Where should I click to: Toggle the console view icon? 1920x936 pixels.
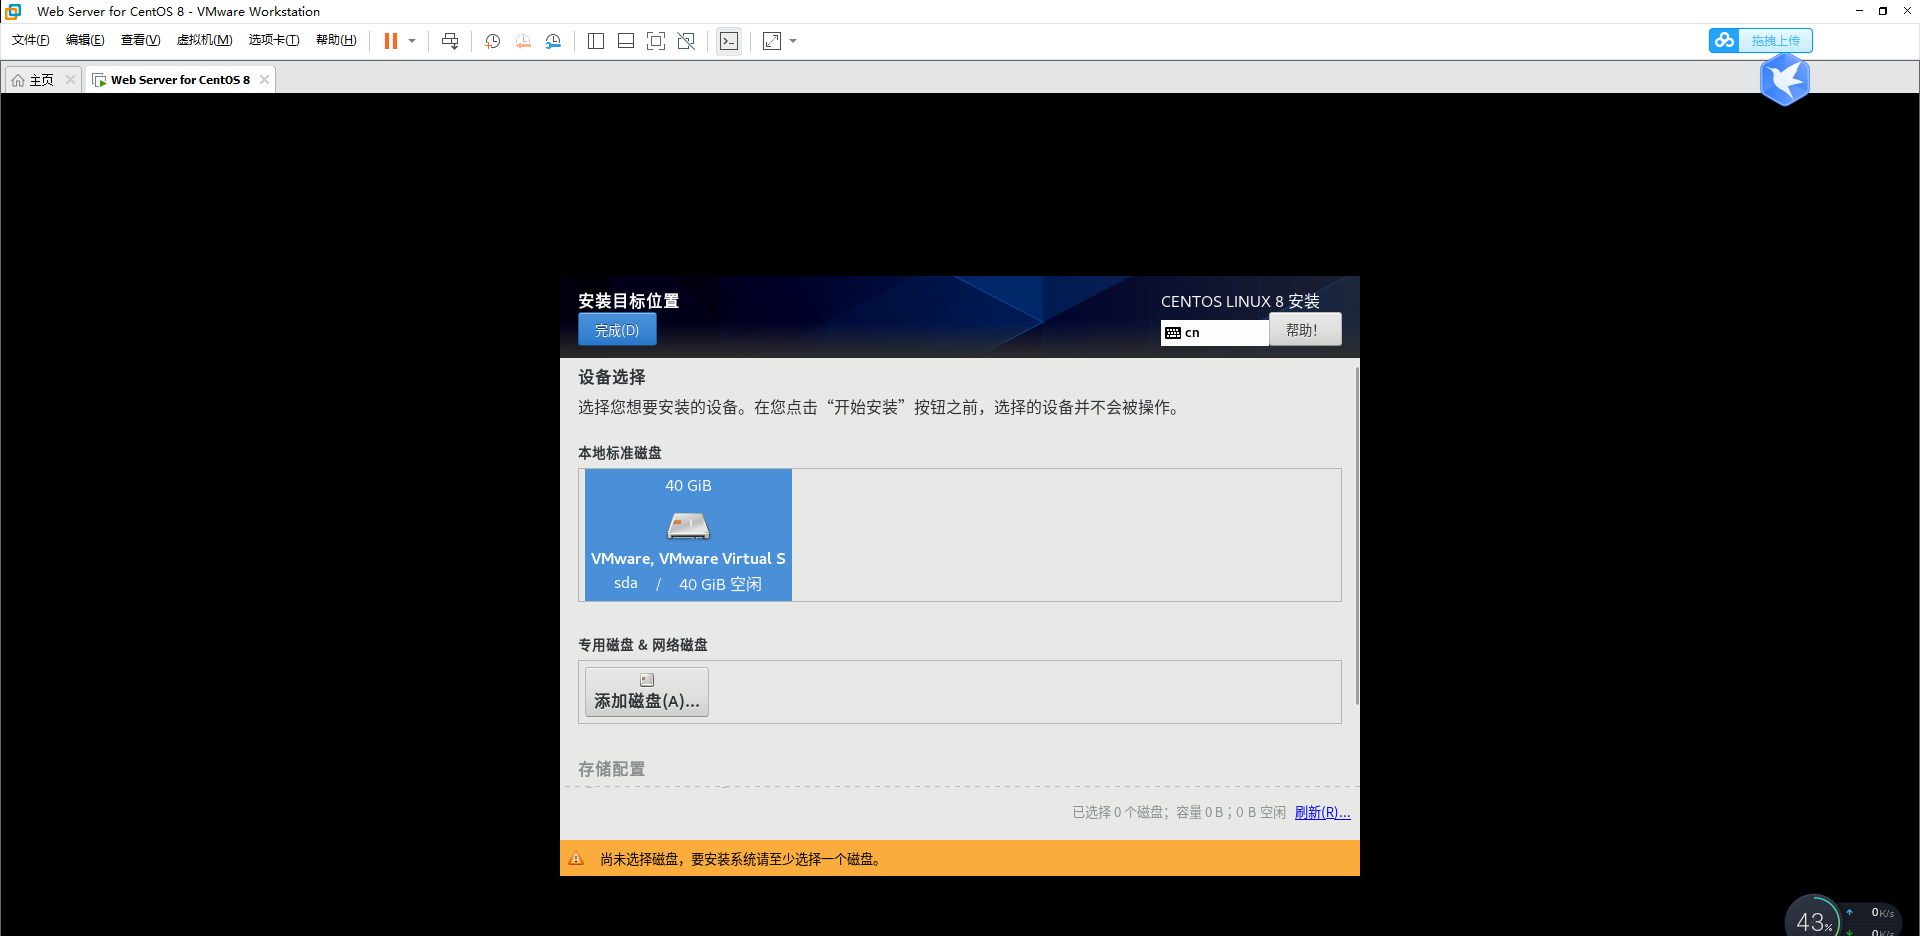729,41
